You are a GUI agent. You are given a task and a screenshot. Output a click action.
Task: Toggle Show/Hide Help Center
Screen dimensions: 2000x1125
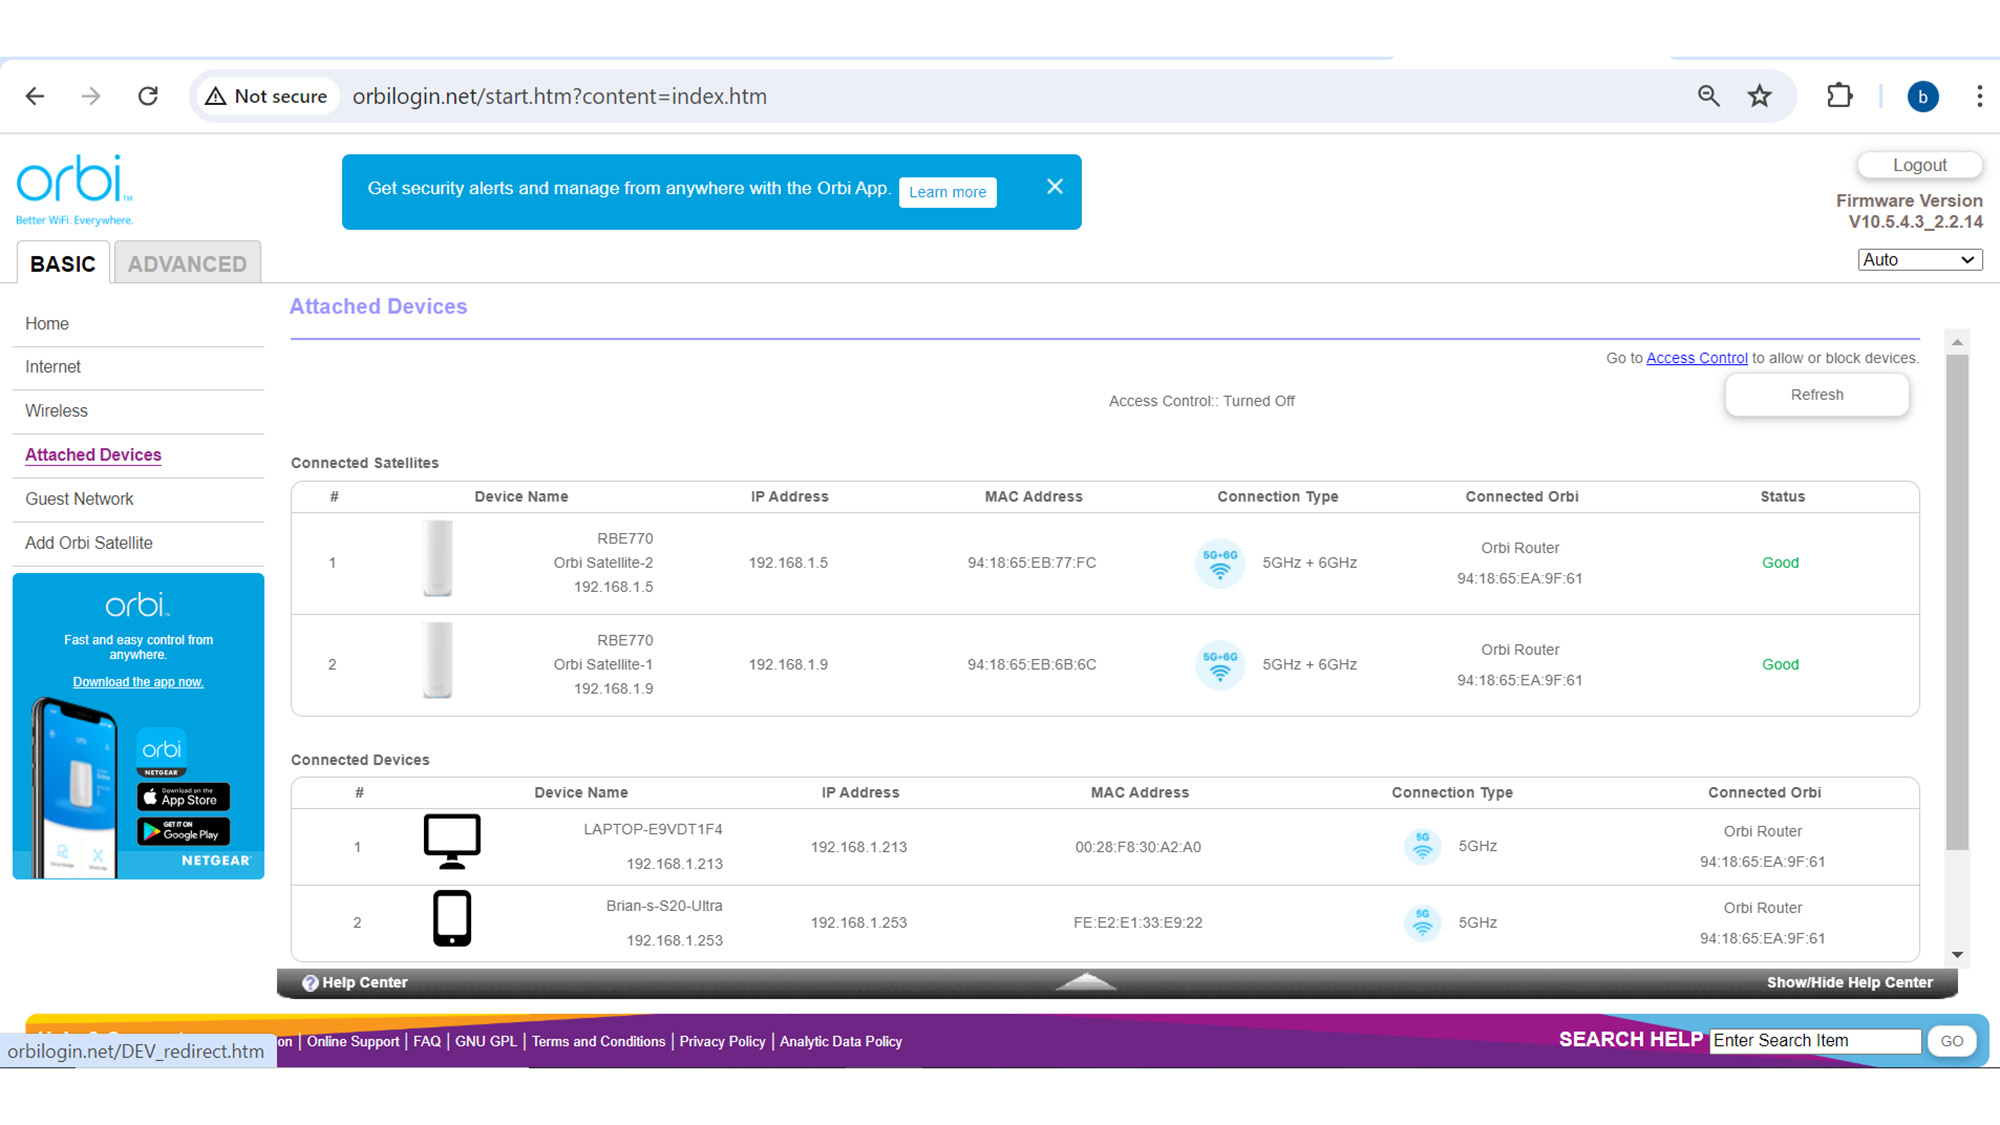pos(1849,983)
